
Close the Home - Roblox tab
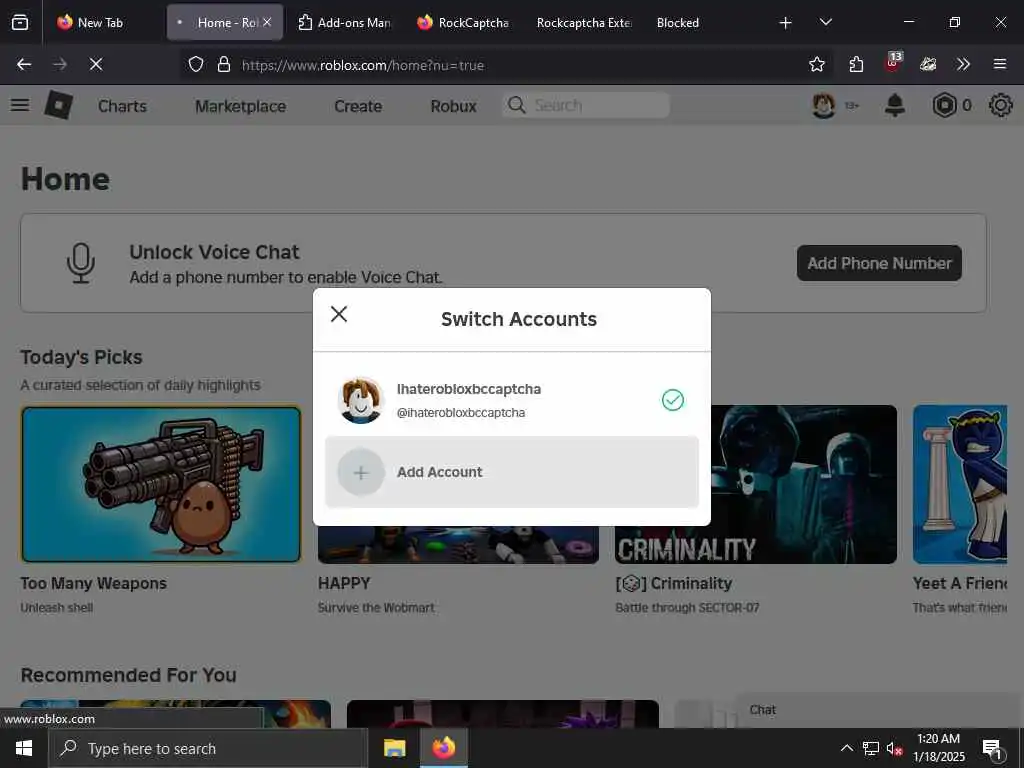[267, 22]
